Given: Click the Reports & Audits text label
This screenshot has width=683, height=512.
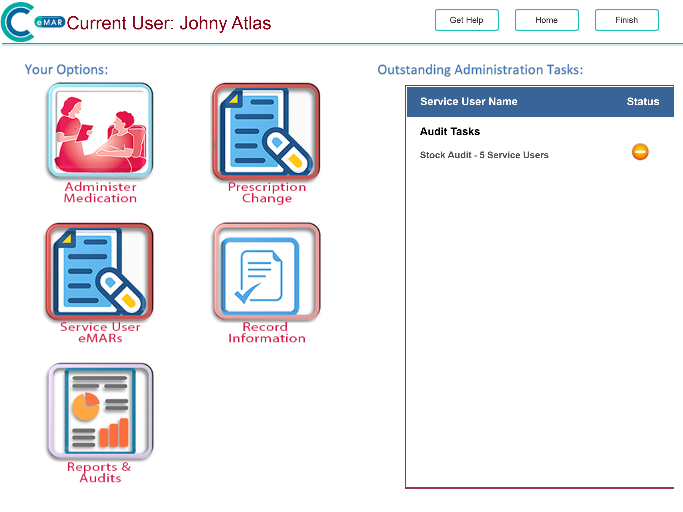Looking at the screenshot, I should [100, 473].
